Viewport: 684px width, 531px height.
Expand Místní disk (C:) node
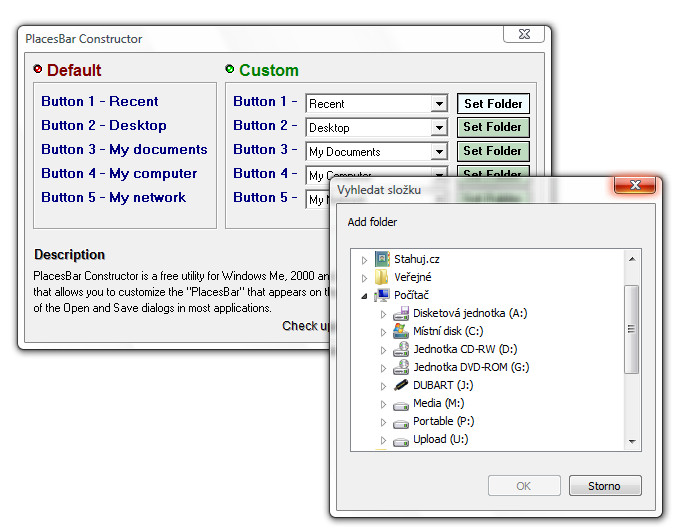point(383,332)
